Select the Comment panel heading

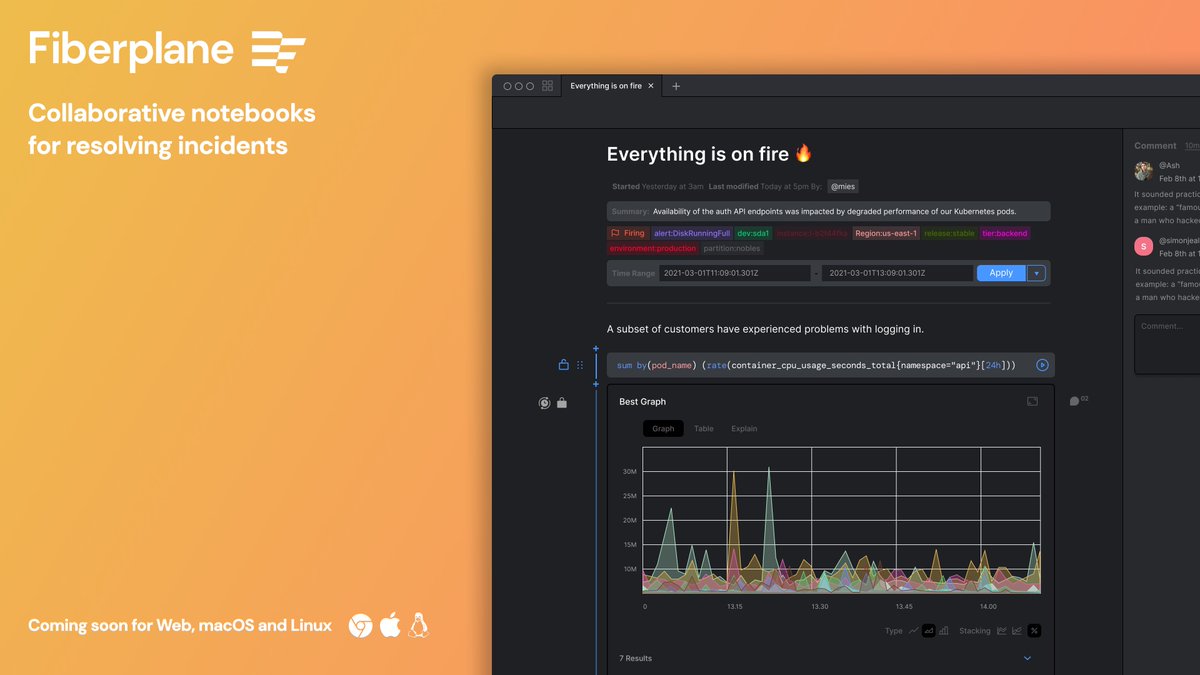click(x=1155, y=146)
